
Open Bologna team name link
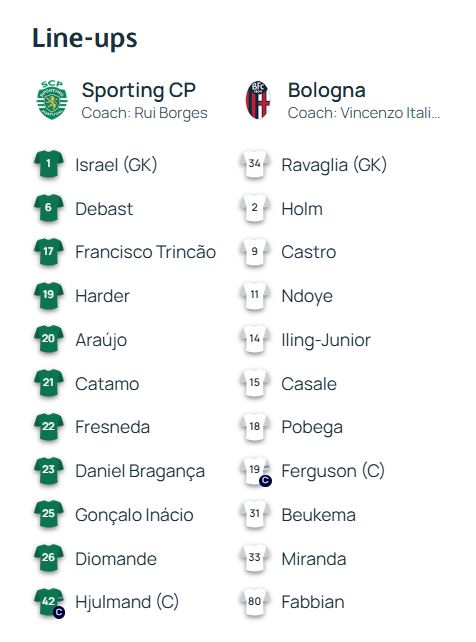pos(327,90)
